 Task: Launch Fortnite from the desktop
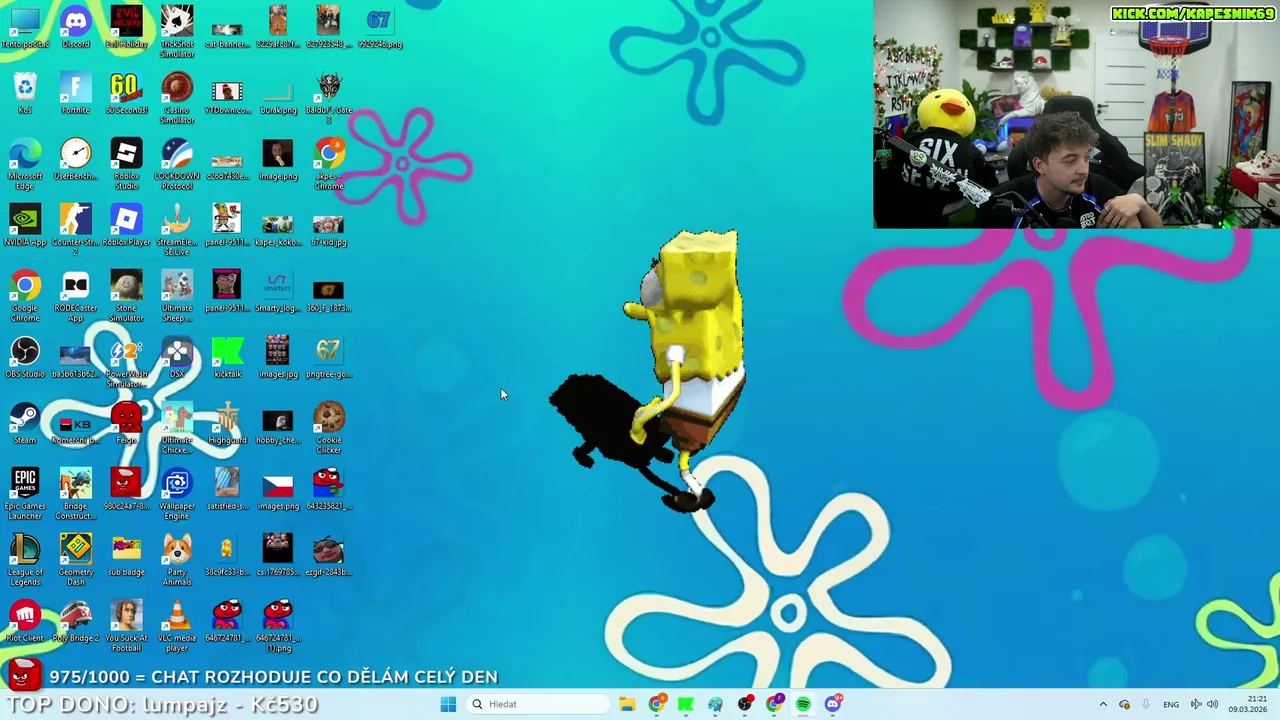[x=76, y=93]
